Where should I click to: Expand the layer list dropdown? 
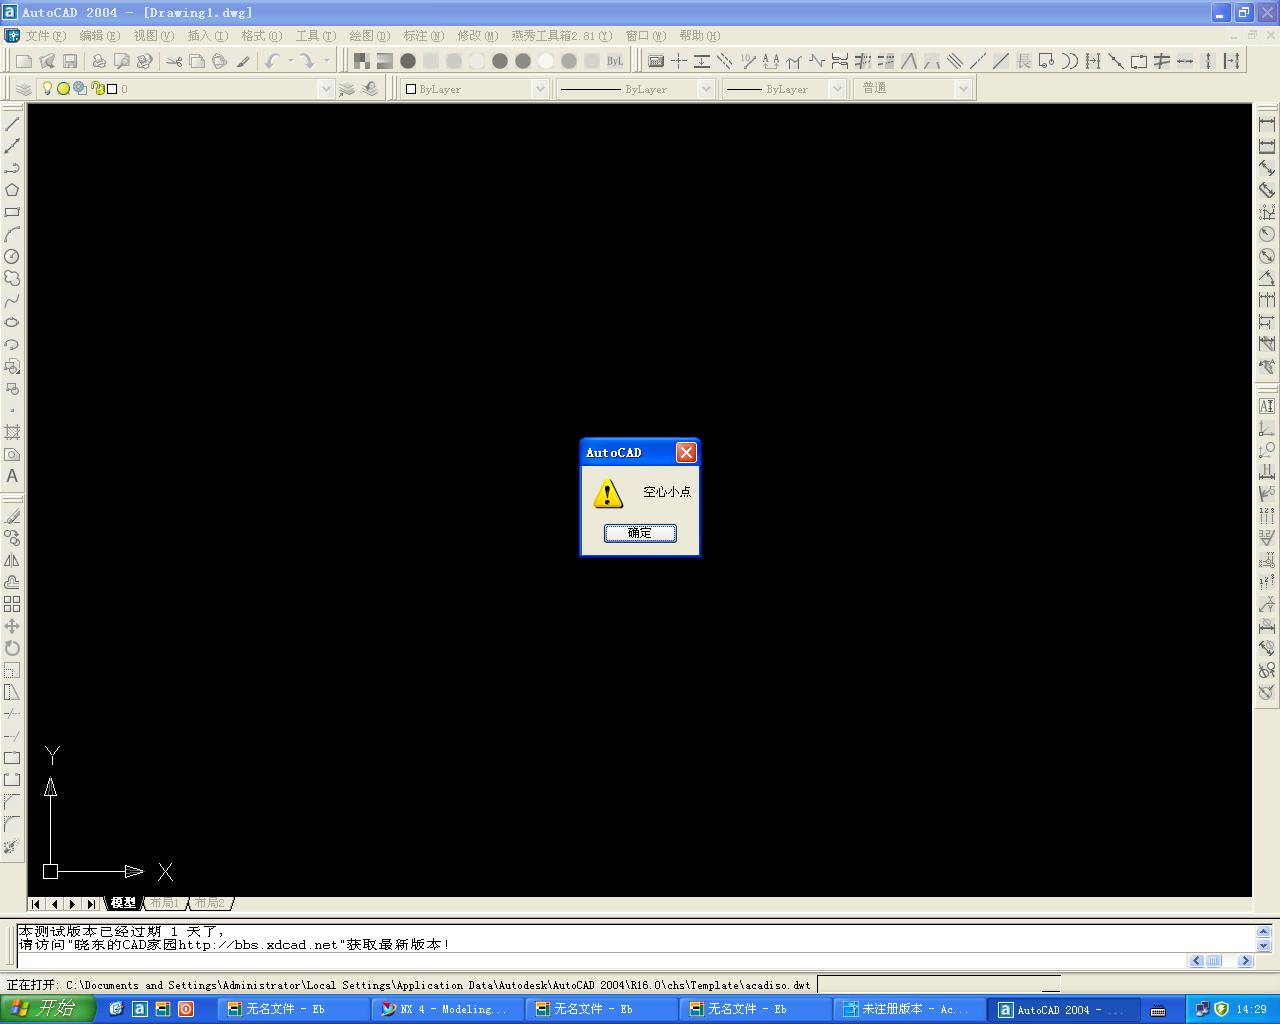(325, 89)
